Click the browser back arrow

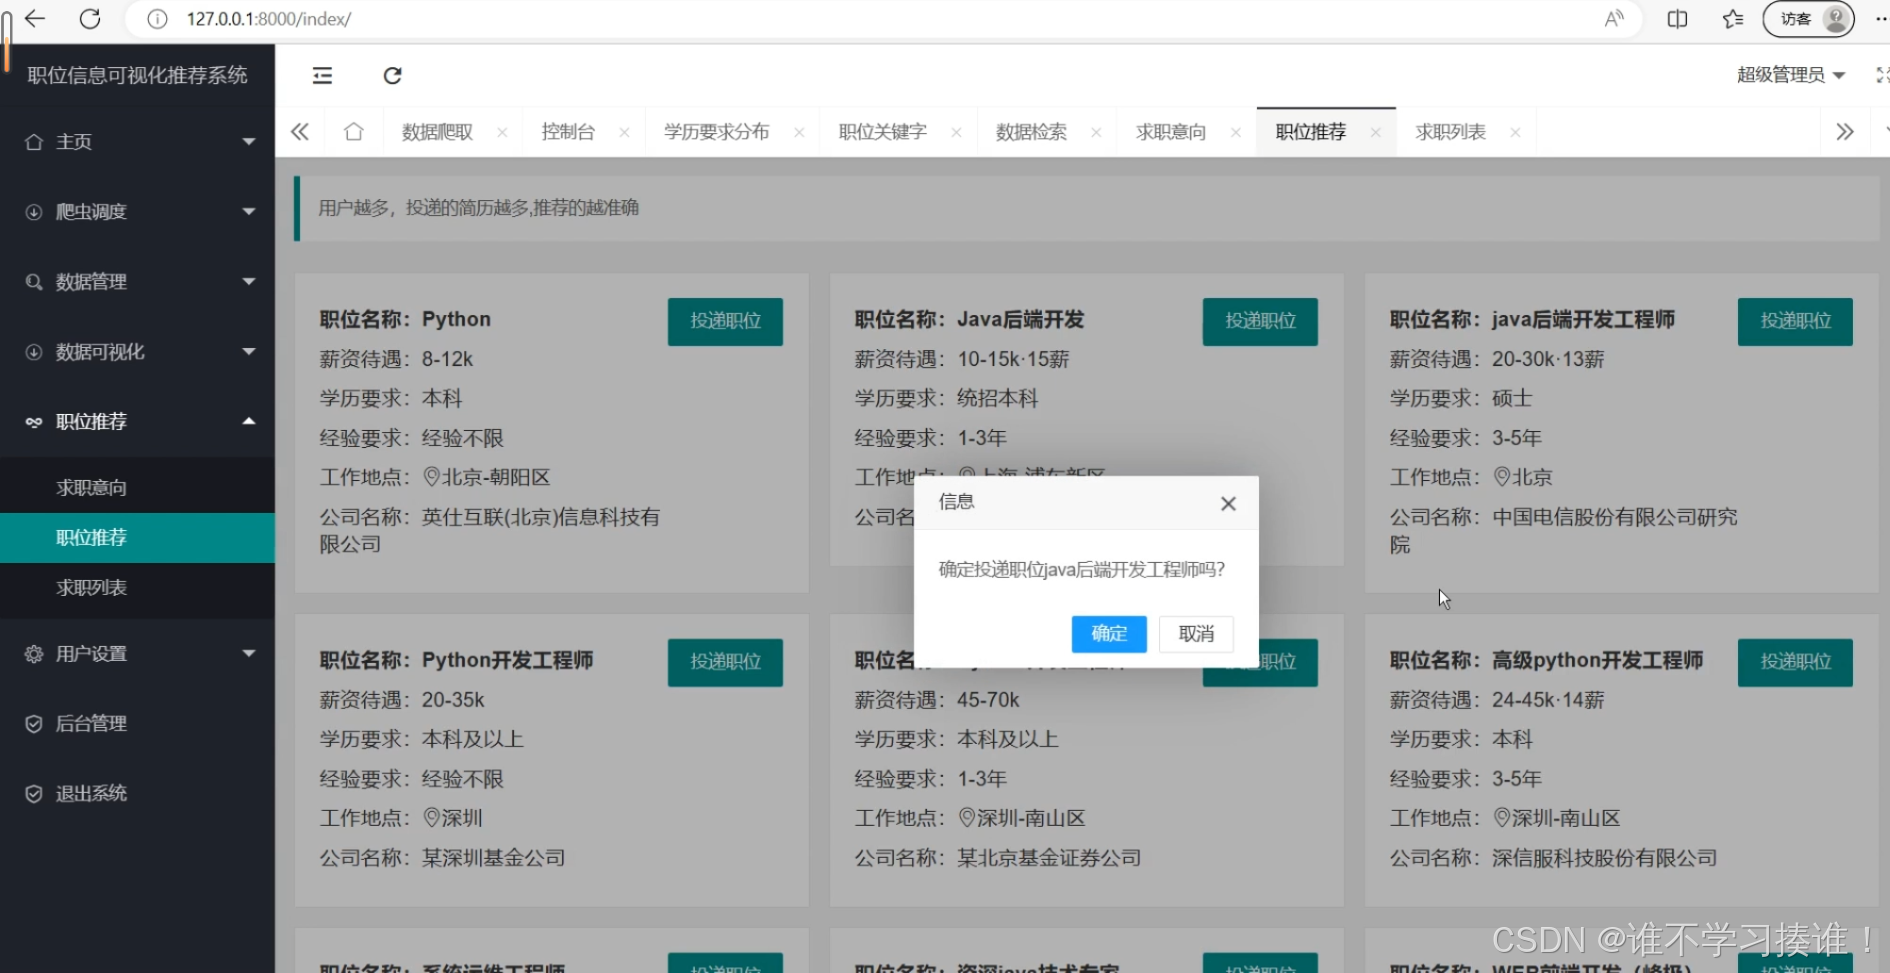[35, 18]
